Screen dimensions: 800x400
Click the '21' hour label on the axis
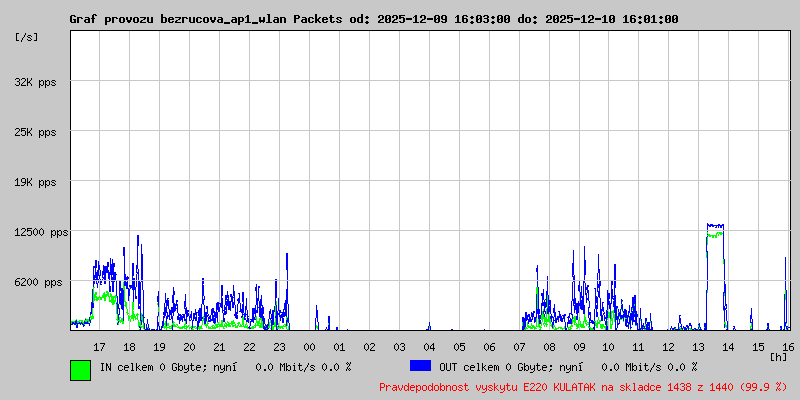click(219, 347)
